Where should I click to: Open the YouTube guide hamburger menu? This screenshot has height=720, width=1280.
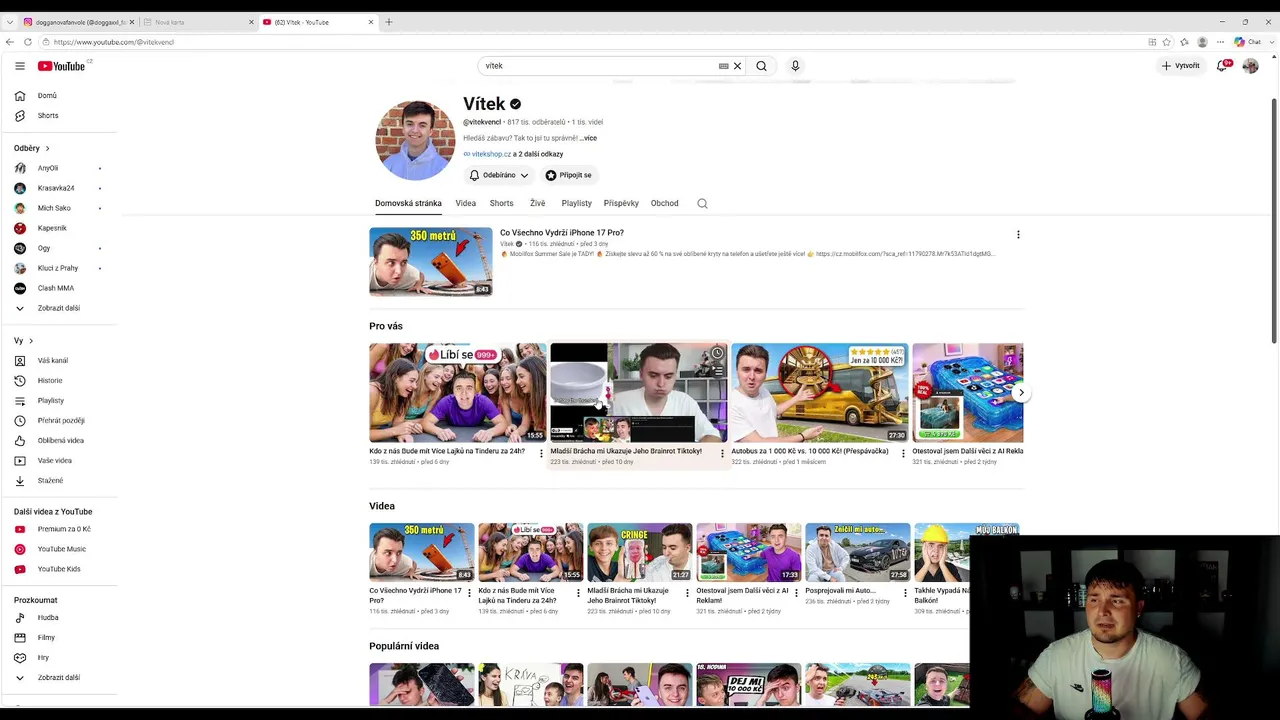tap(20, 66)
